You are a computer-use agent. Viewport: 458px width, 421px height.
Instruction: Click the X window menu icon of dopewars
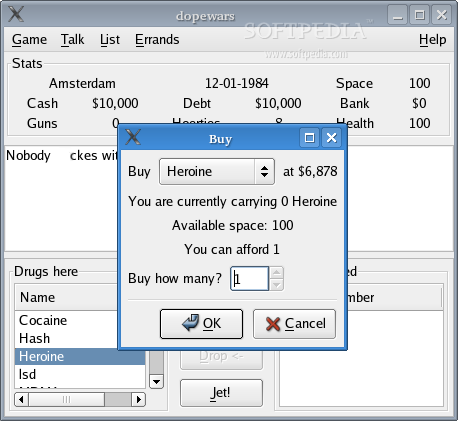[x=16, y=14]
